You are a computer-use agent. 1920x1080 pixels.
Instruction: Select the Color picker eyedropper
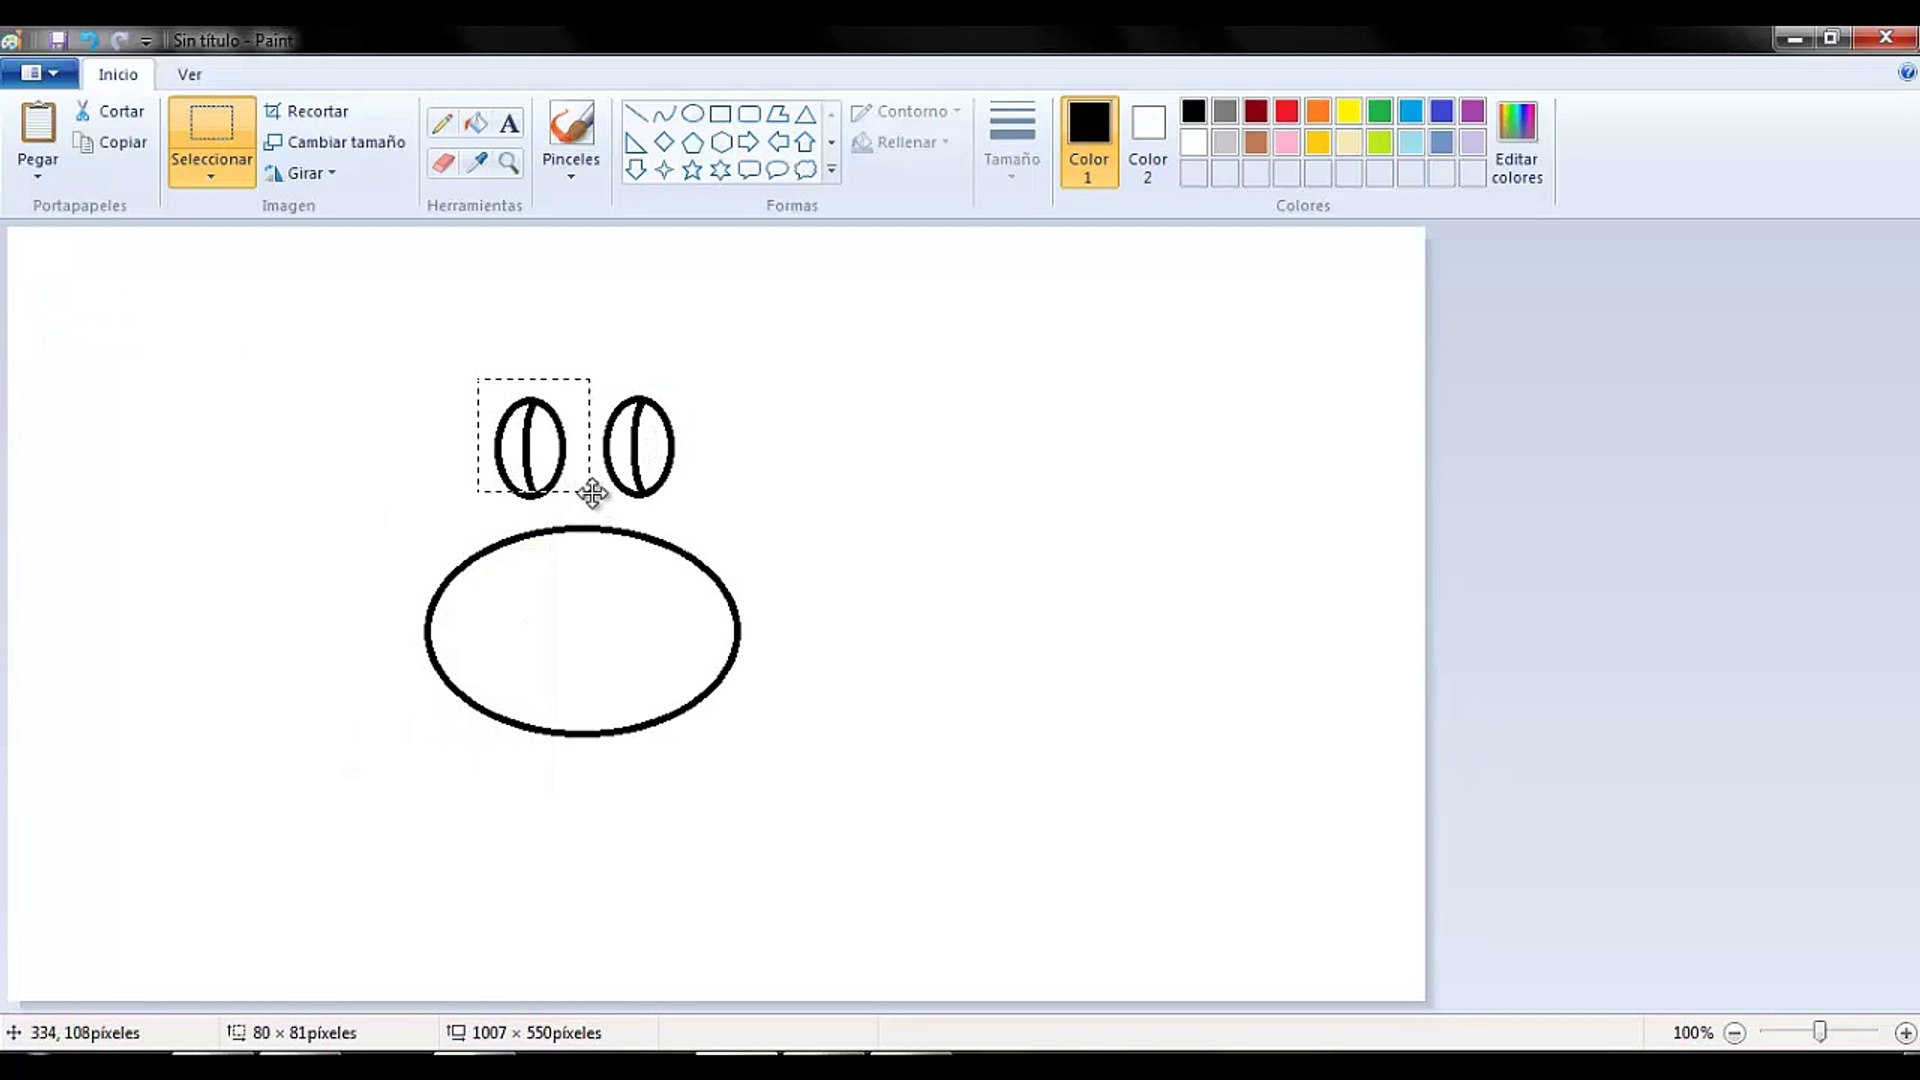pyautogui.click(x=476, y=162)
